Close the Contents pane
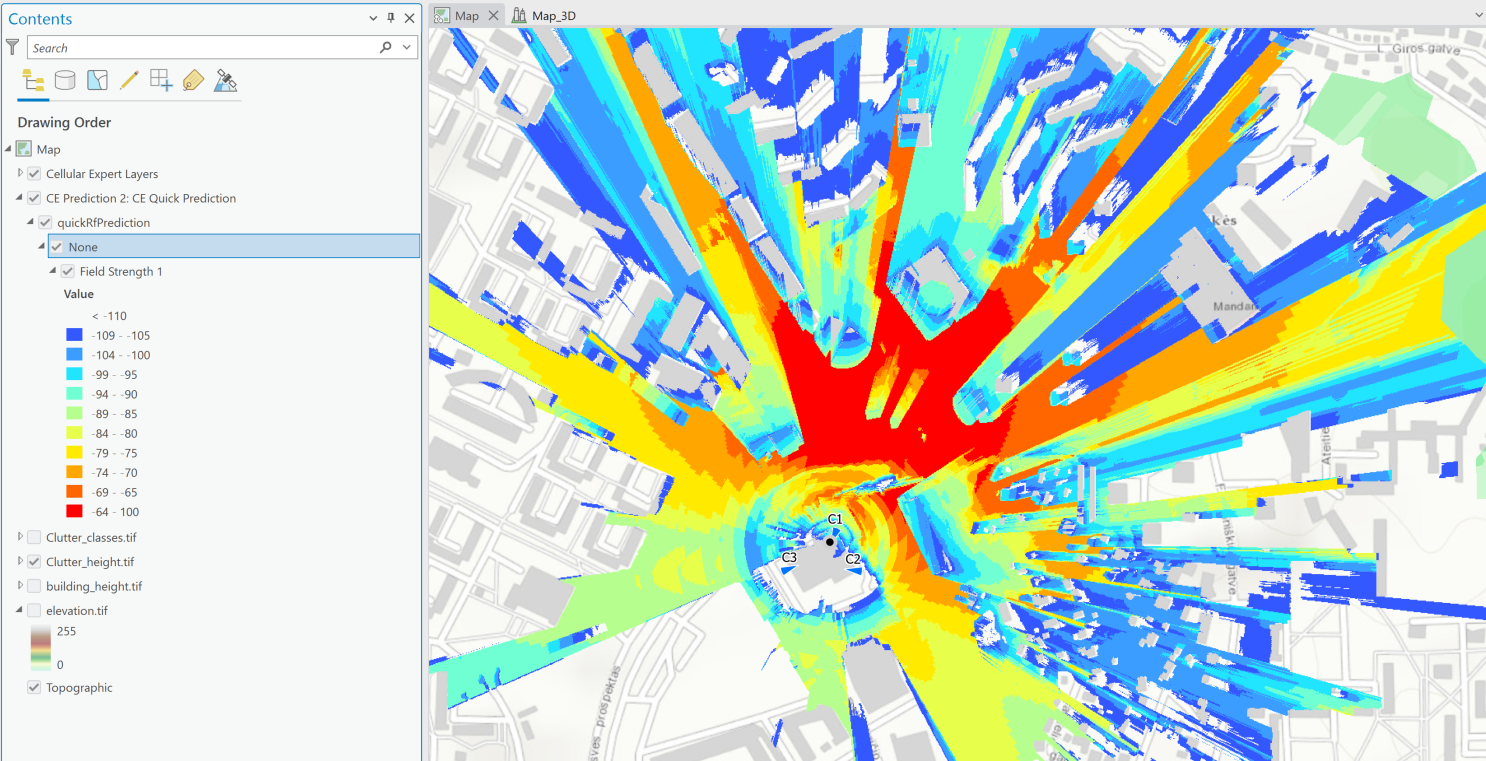The width and height of the screenshot is (1486, 761). (409, 18)
